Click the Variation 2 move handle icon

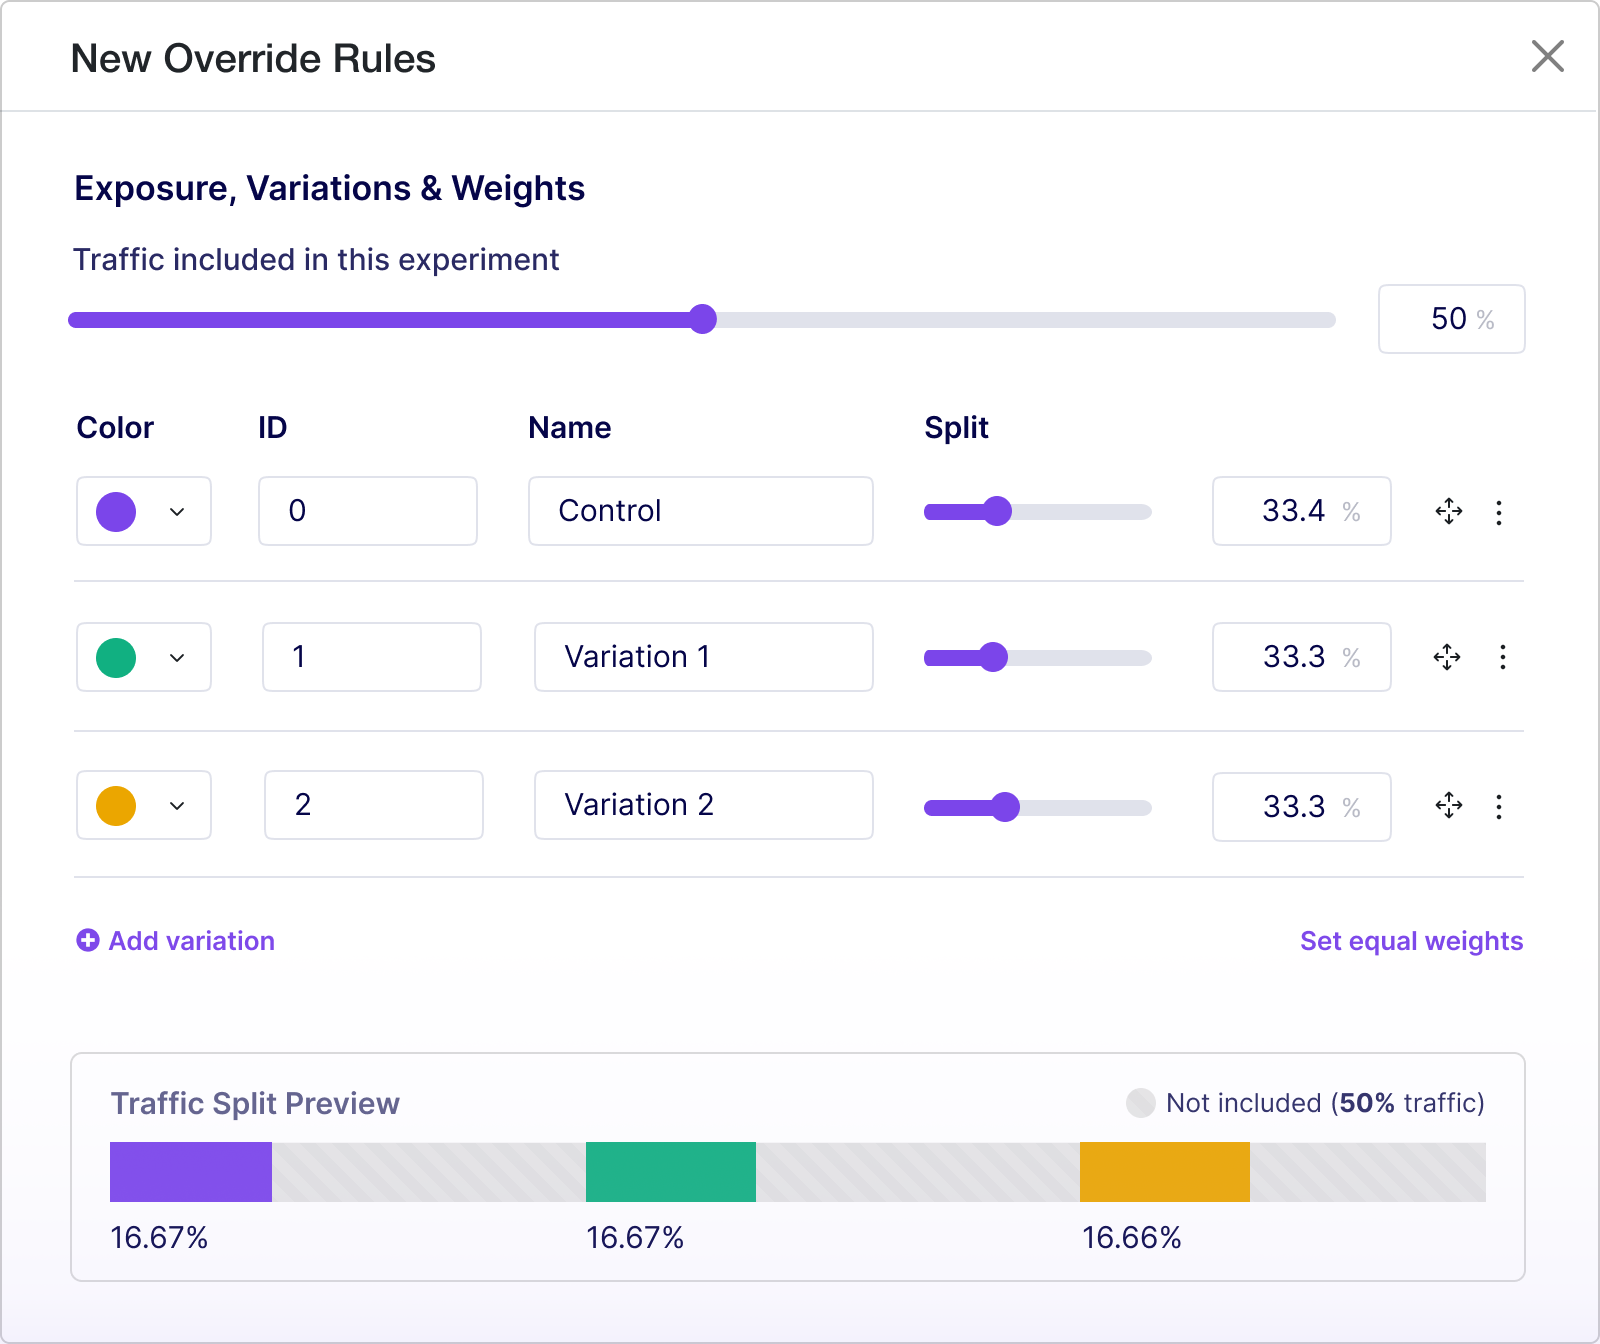pos(1449,806)
